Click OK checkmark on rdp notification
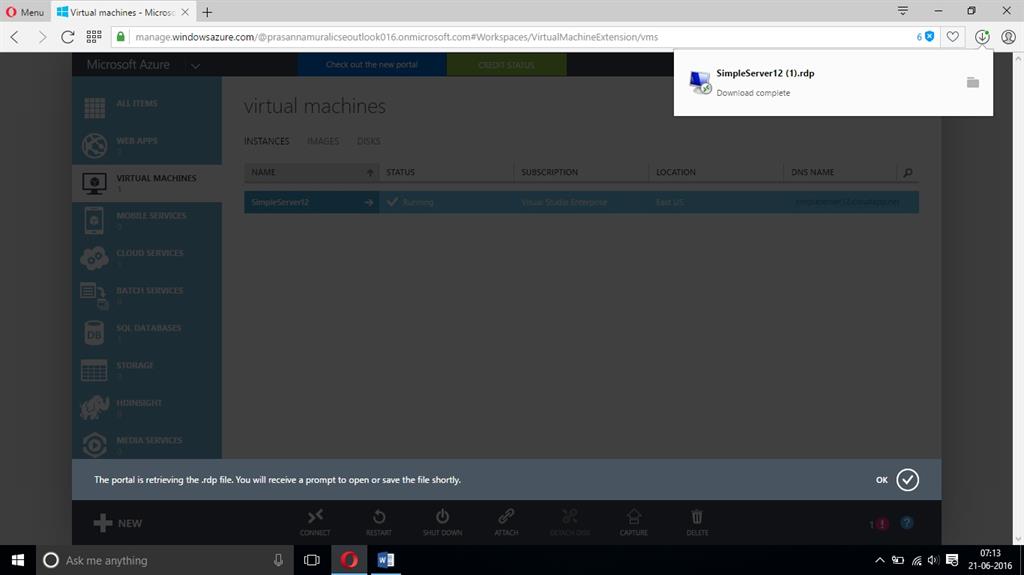Image resolution: width=1024 pixels, height=575 pixels. [907, 480]
